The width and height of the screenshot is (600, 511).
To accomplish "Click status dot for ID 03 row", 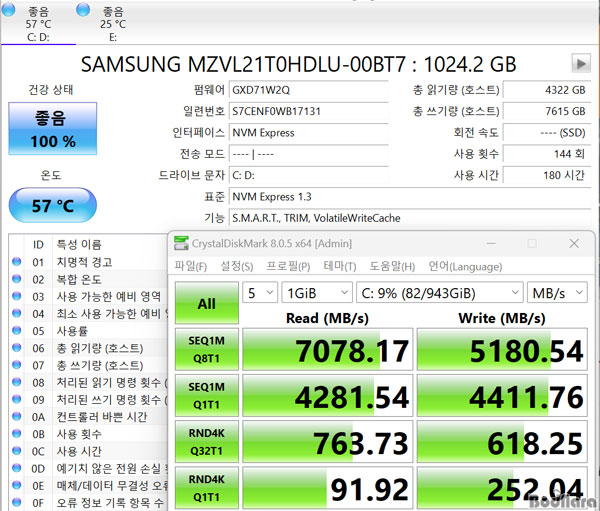I will point(16,296).
